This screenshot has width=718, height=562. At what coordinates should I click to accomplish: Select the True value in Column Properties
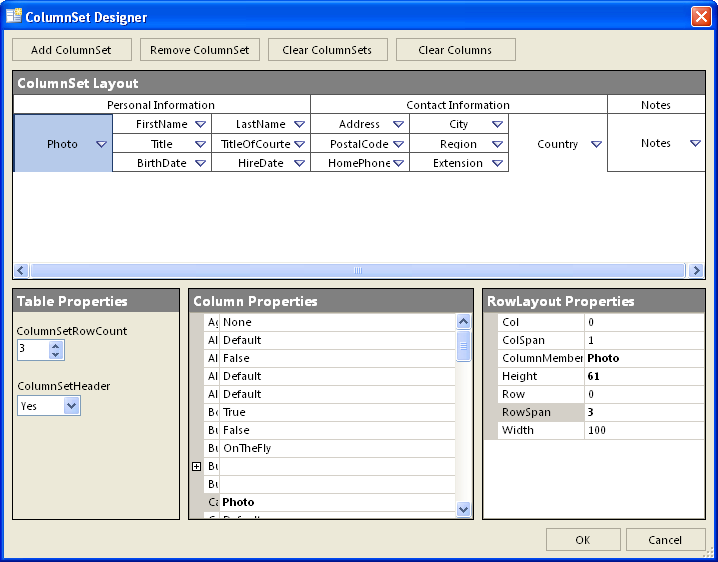[234, 412]
